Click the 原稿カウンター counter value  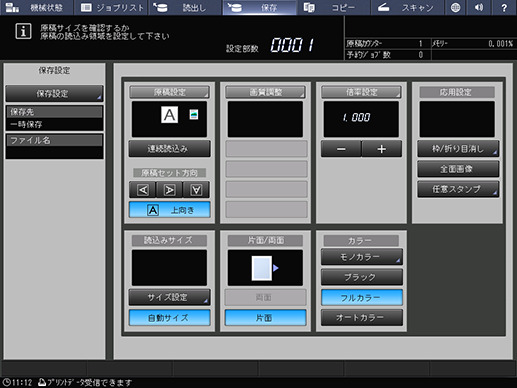[x=420, y=44]
